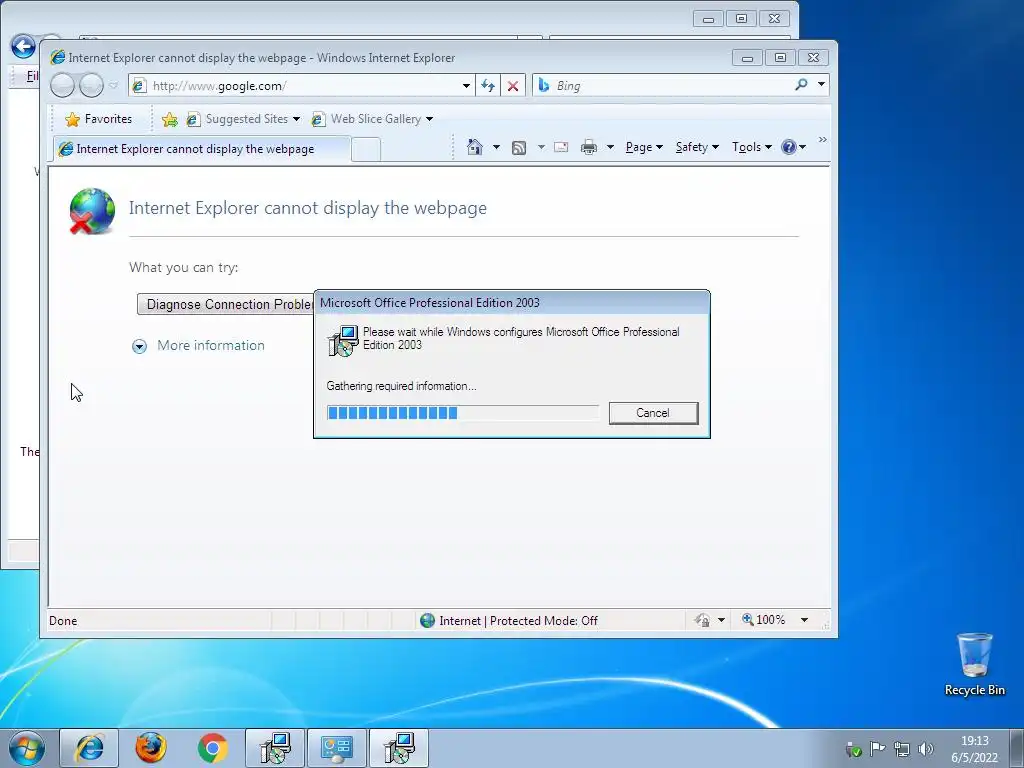Open the RSS feeds icon

click(519, 148)
